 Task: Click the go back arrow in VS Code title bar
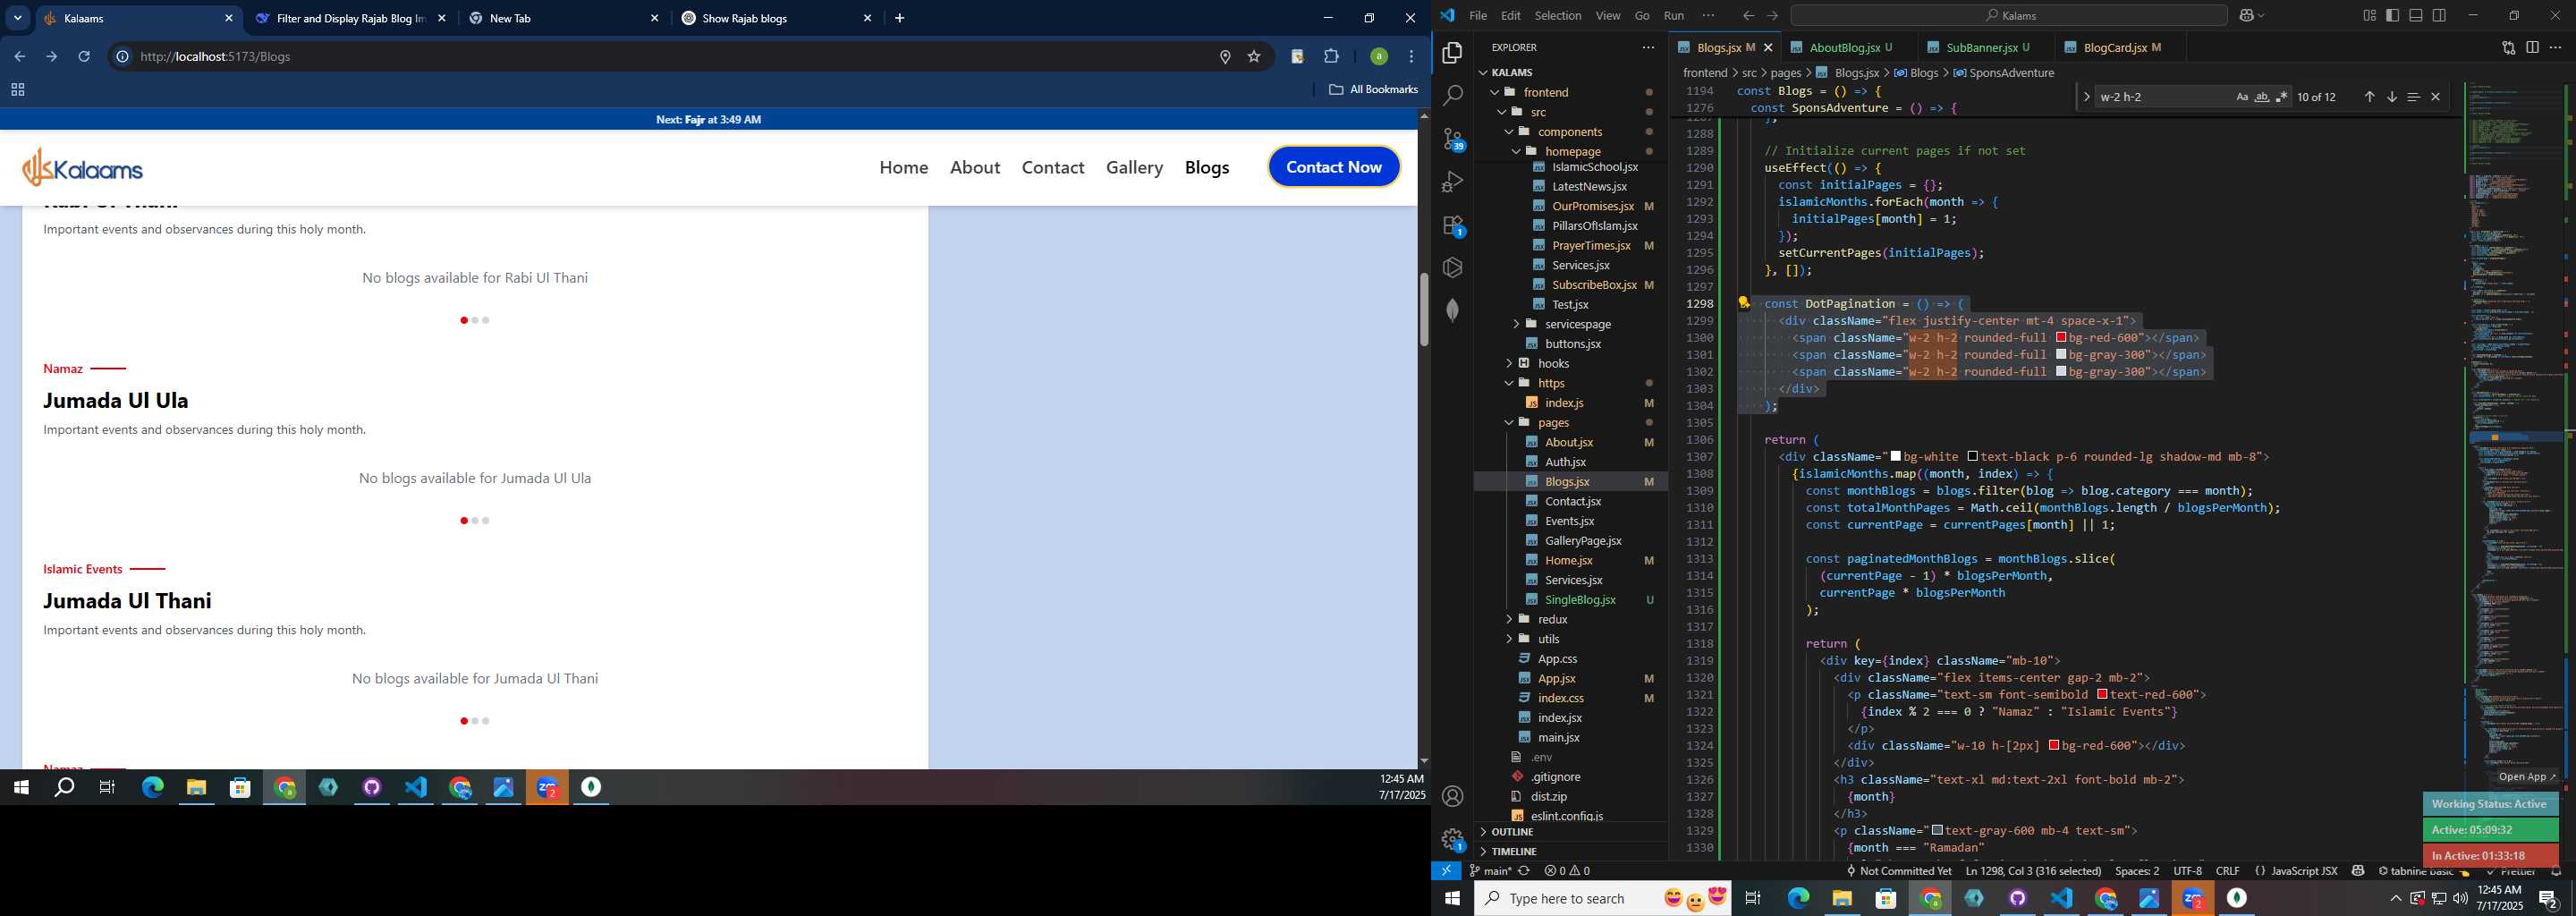coord(1748,15)
